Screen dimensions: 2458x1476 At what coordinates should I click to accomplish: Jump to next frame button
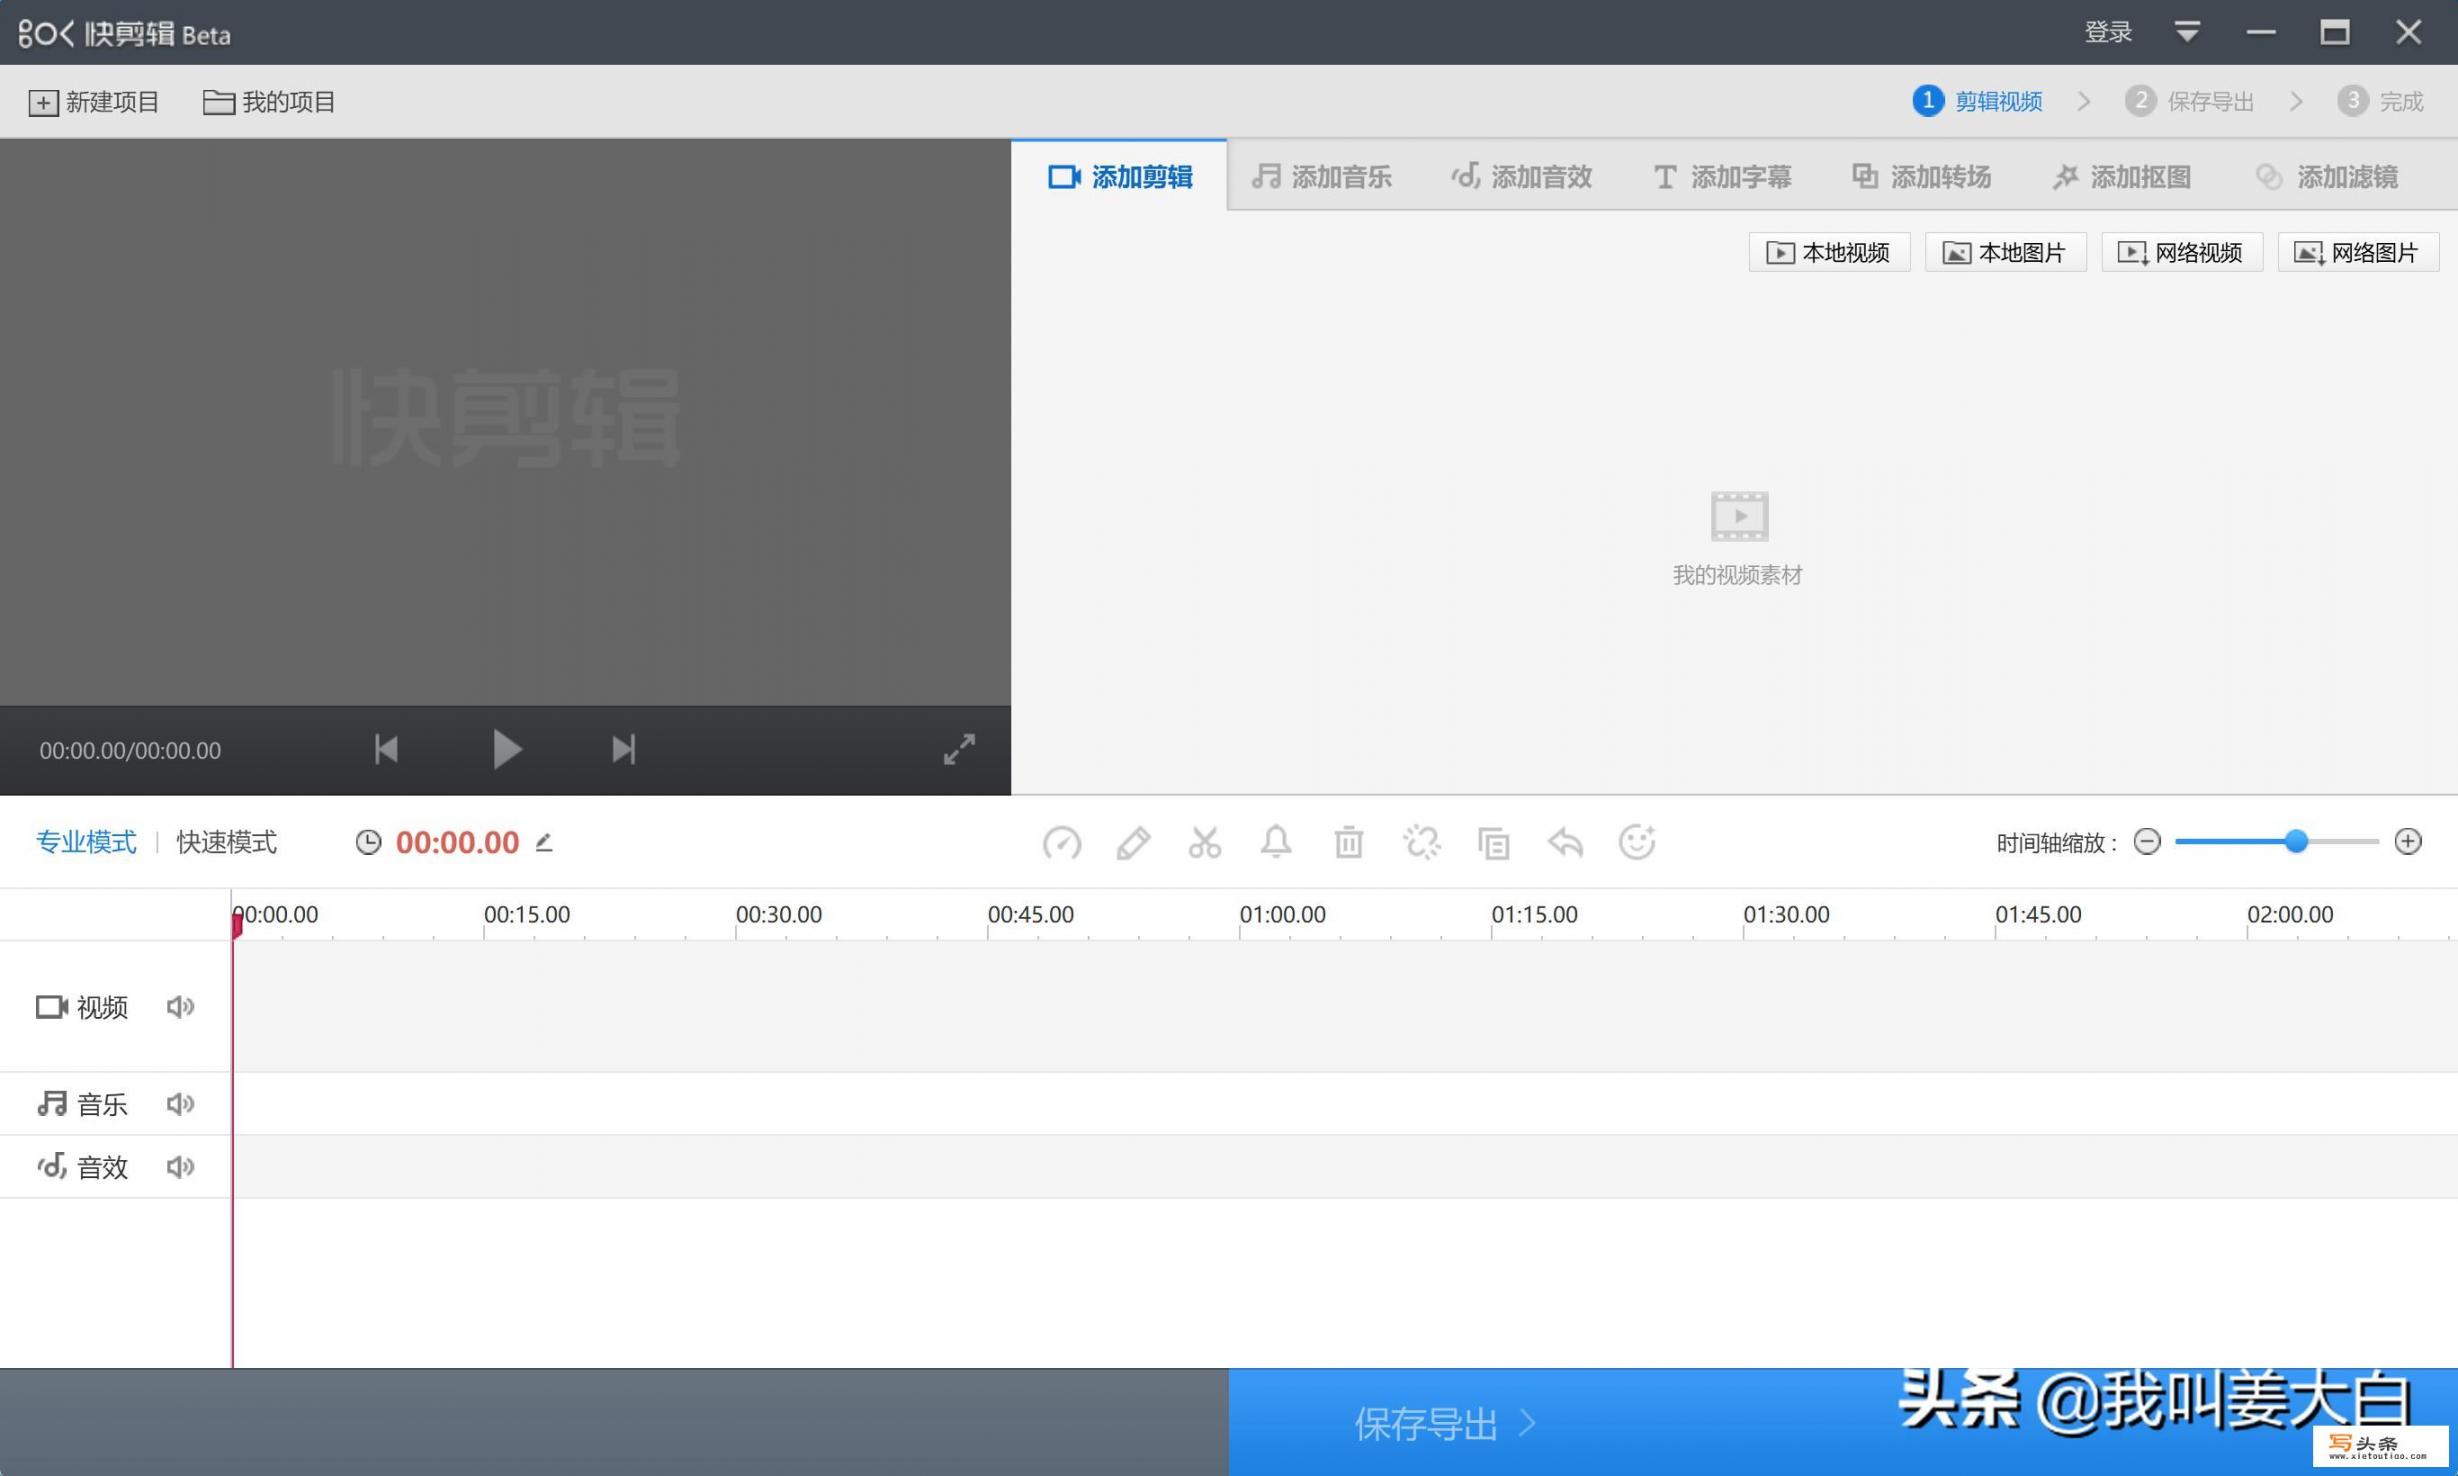click(623, 749)
